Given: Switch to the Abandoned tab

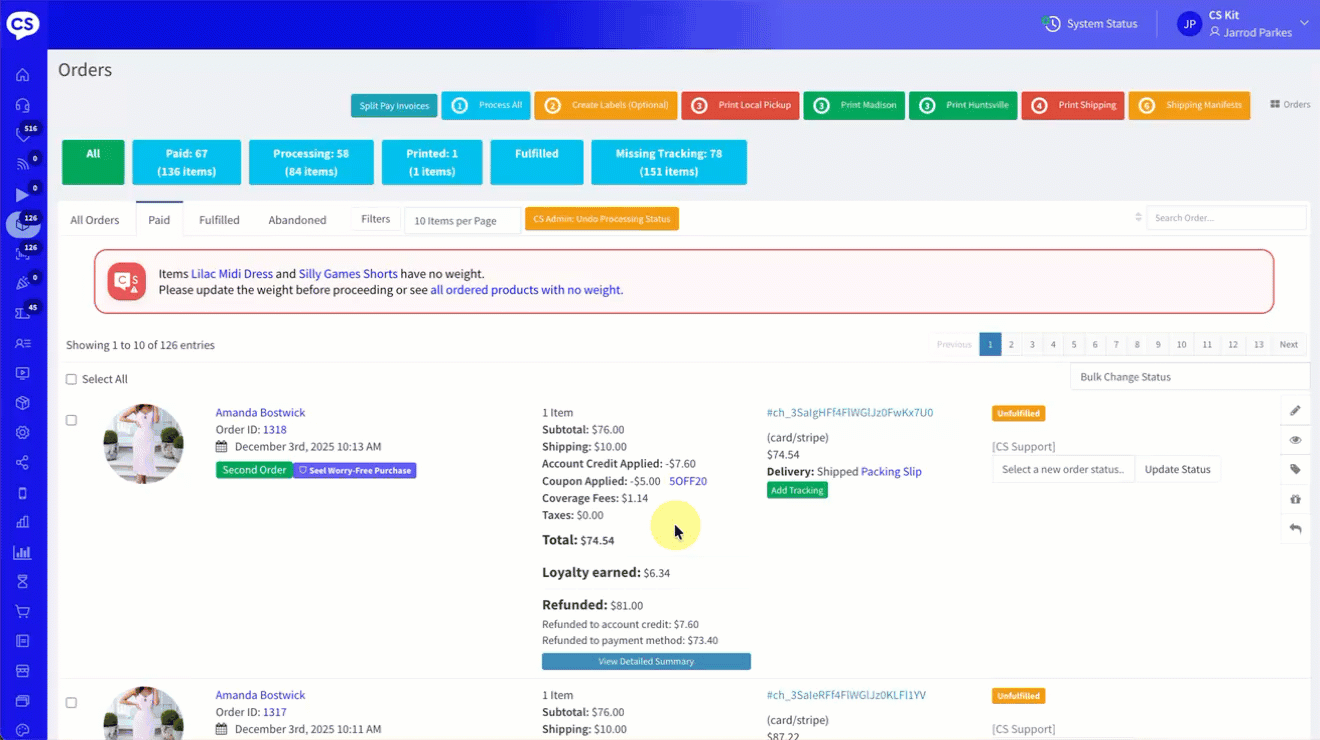Looking at the screenshot, I should click(x=297, y=220).
